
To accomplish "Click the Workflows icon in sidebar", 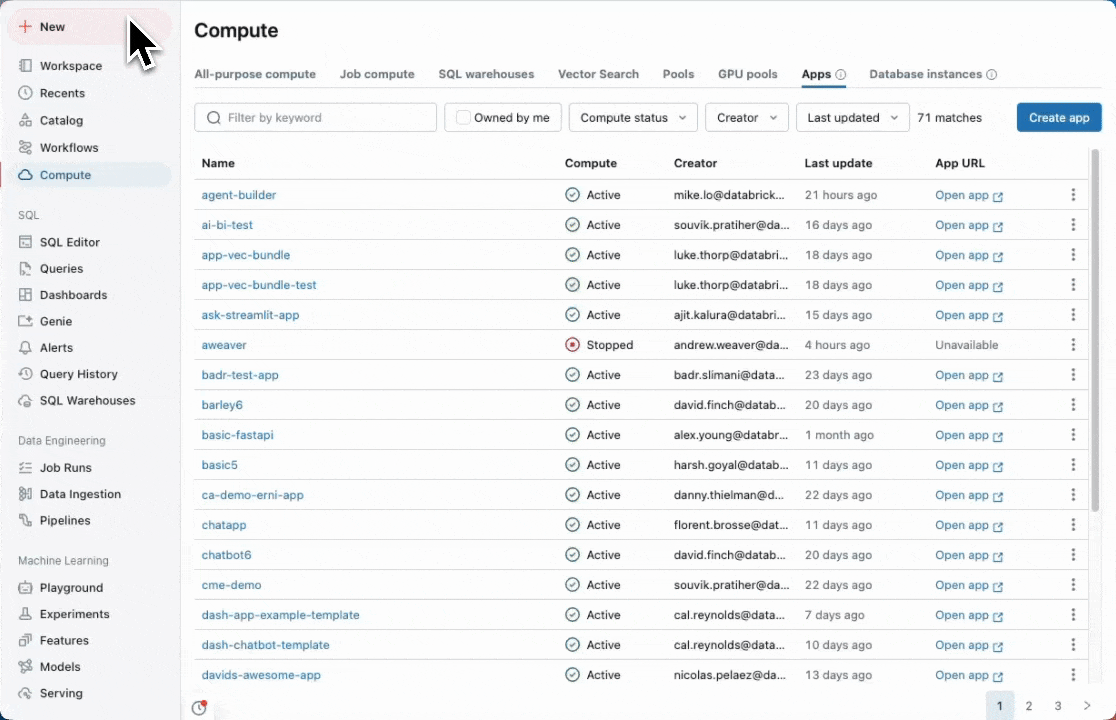I will [26, 147].
